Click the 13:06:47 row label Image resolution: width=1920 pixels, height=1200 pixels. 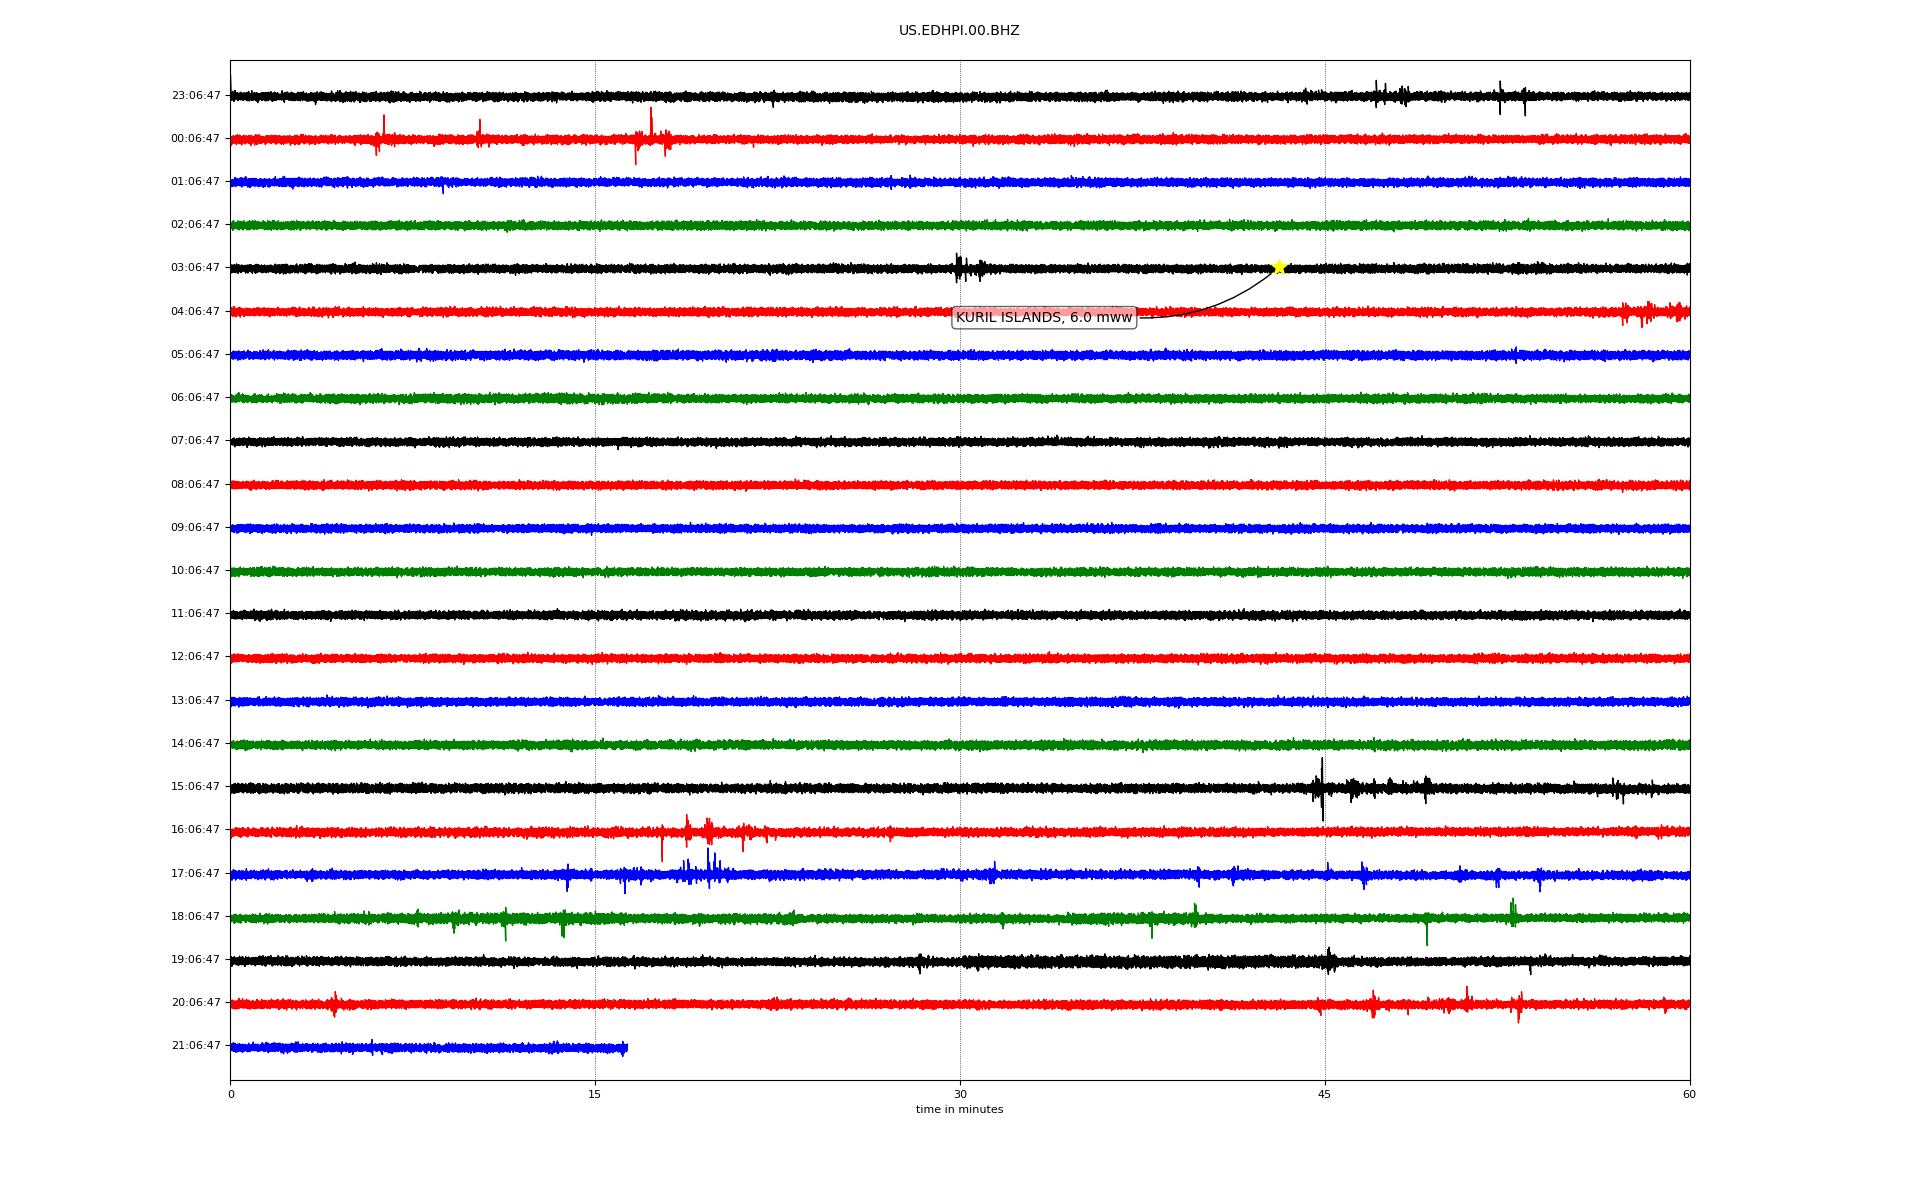[196, 701]
